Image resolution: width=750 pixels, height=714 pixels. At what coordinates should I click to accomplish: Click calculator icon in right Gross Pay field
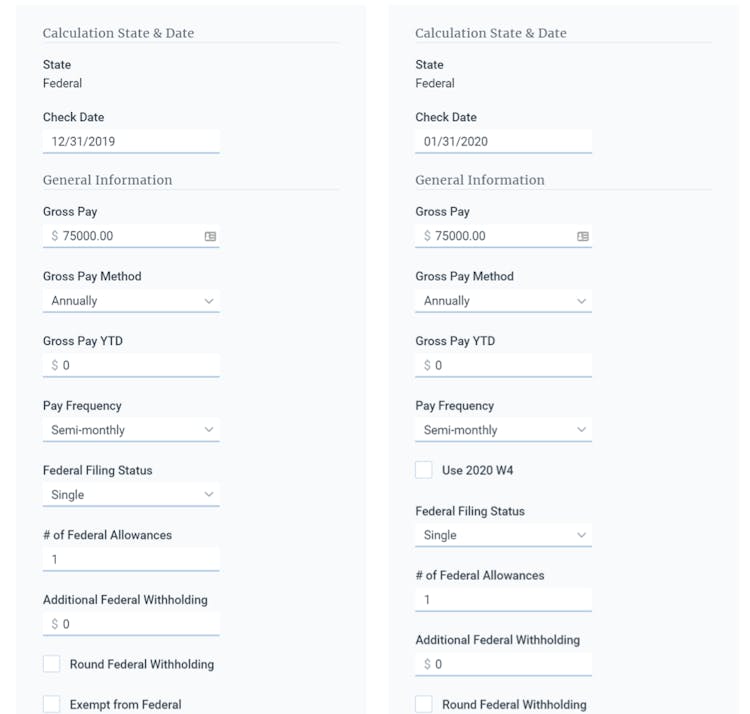click(x=583, y=237)
